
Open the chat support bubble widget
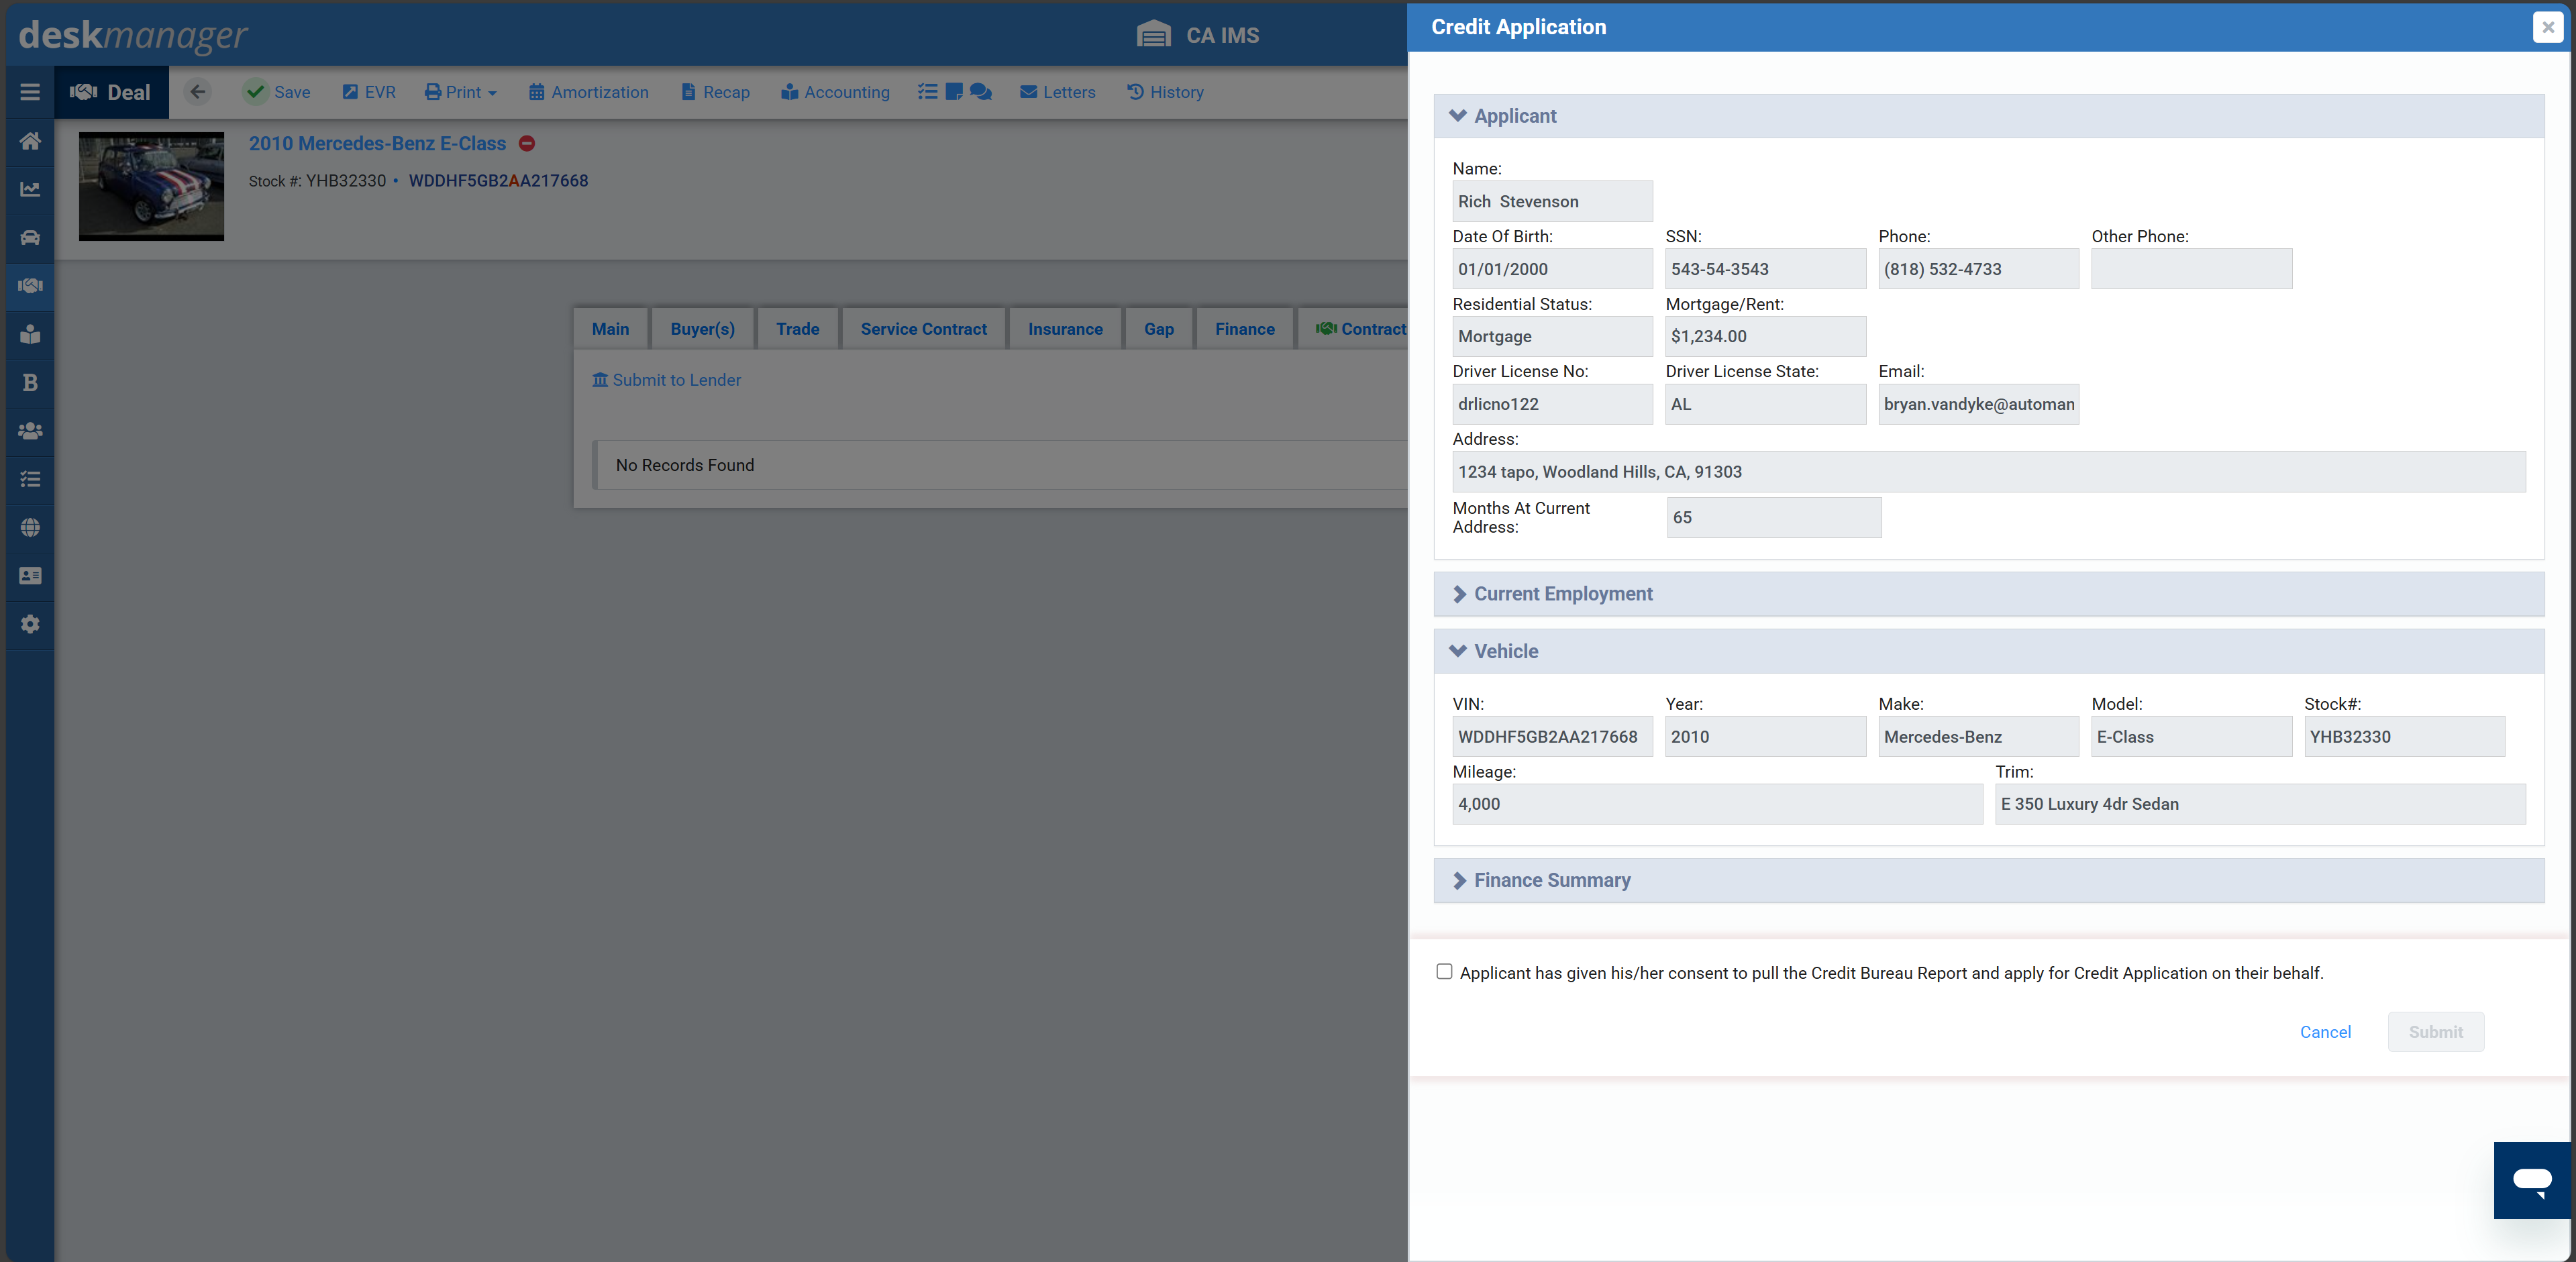pyautogui.click(x=2533, y=1180)
